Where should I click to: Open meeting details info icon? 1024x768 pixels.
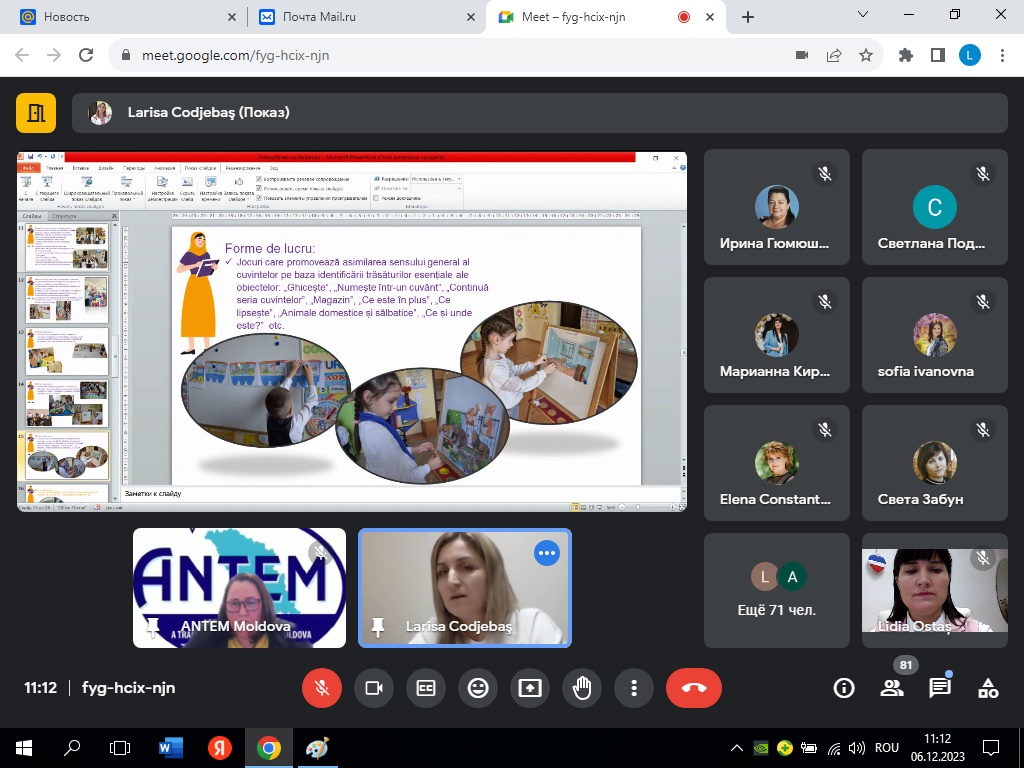(844, 688)
